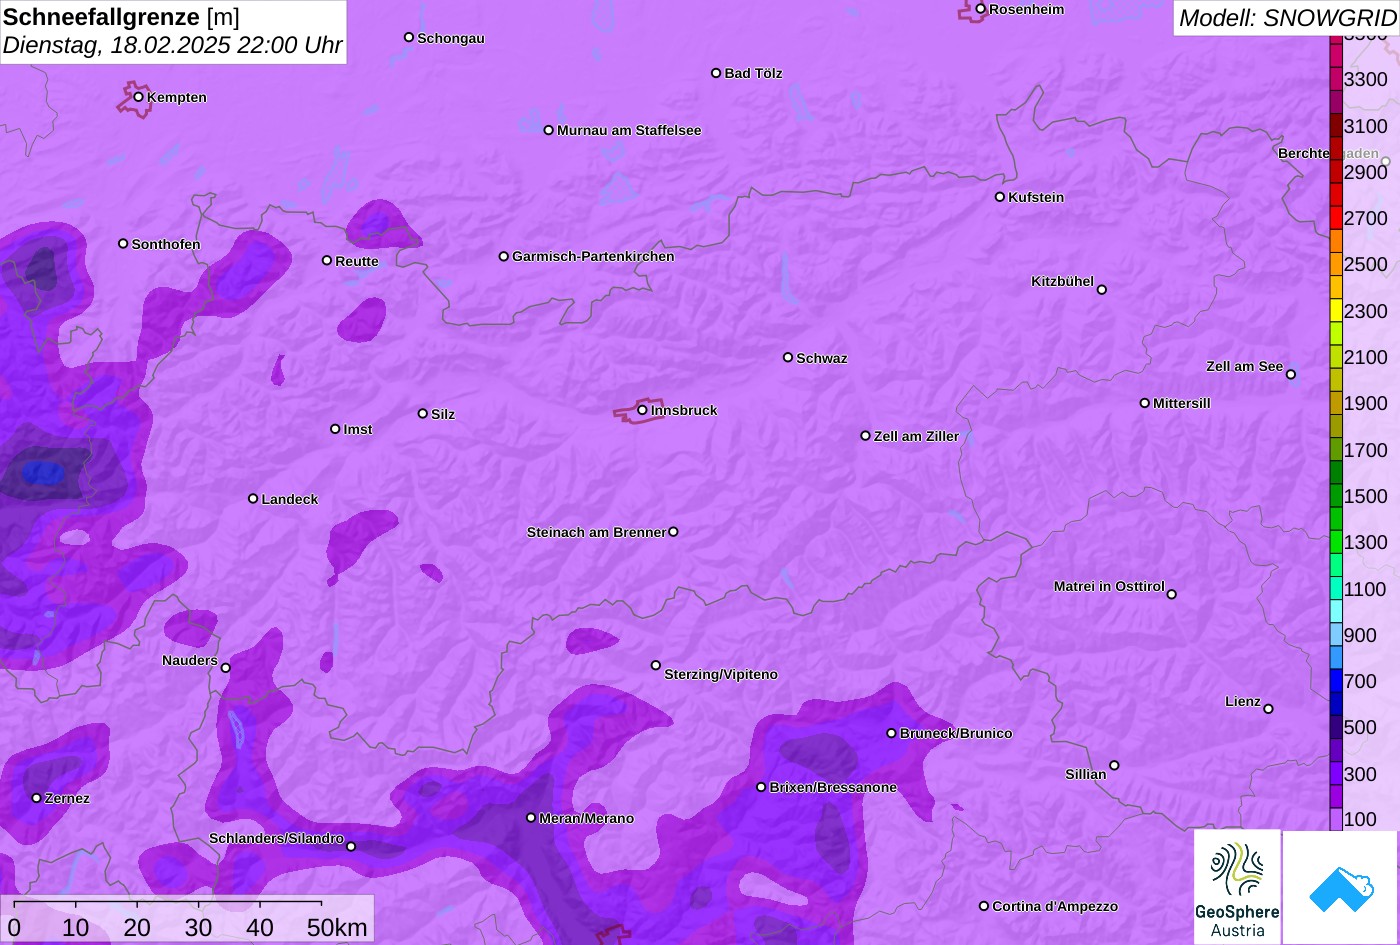Click the Schneefallgrenze [m] title
This screenshot has height=945, width=1400.
(122, 16)
